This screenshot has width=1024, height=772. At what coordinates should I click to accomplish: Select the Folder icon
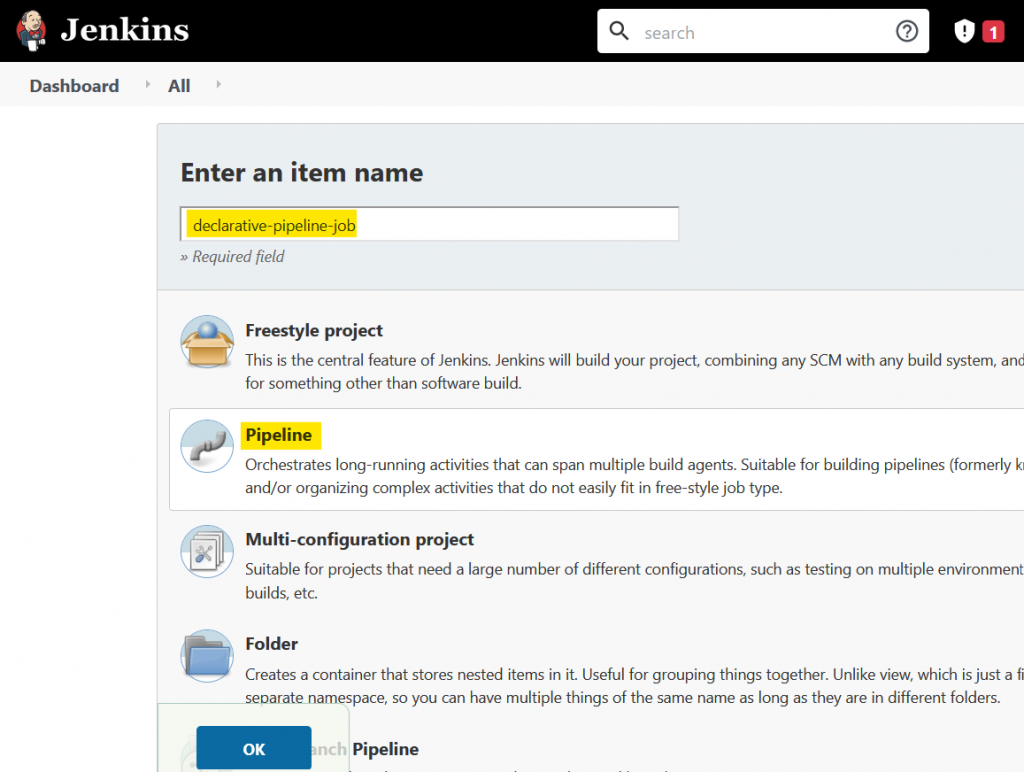click(207, 656)
